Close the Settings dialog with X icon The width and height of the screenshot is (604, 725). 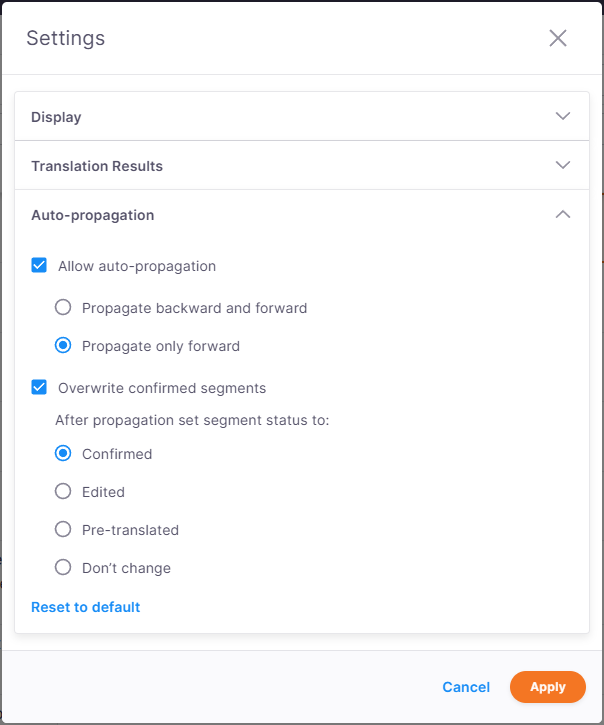tap(558, 38)
